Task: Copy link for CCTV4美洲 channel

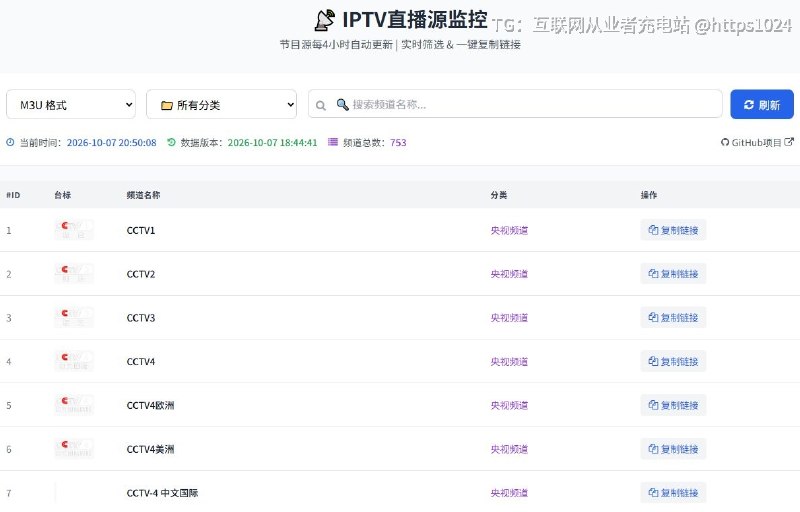Action: tap(673, 449)
